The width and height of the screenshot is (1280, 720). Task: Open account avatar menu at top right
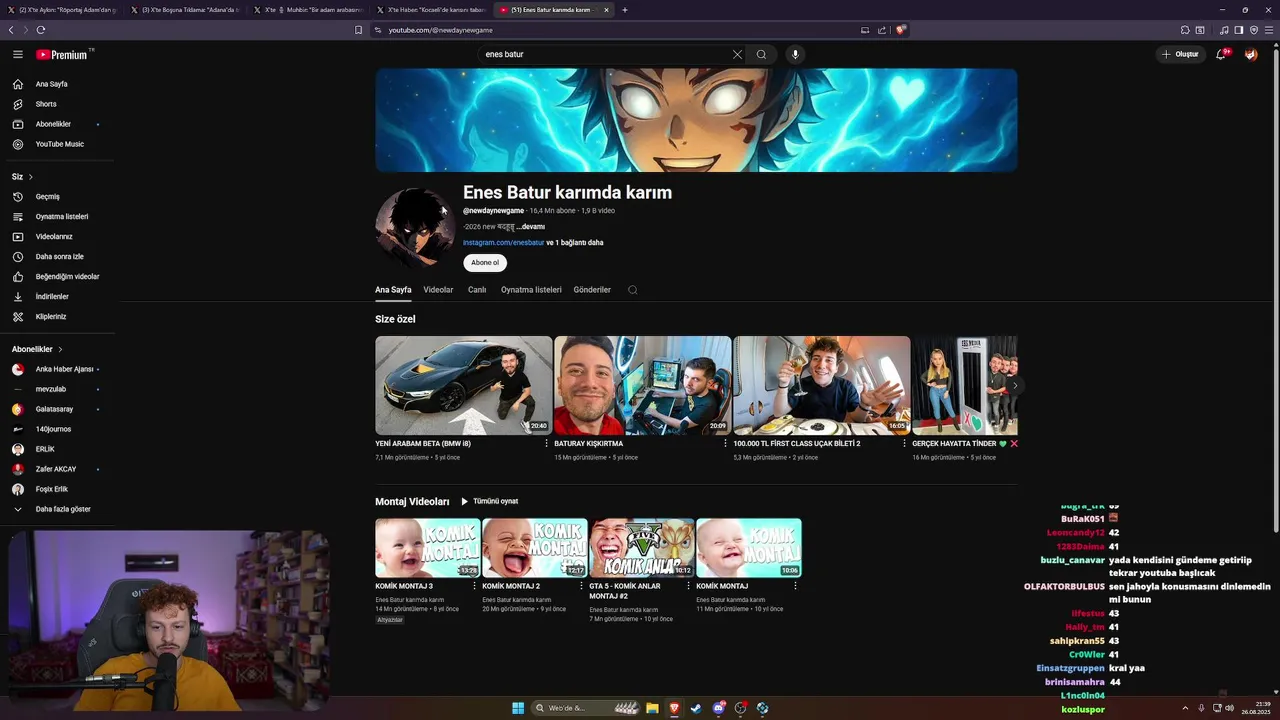tap(1251, 54)
